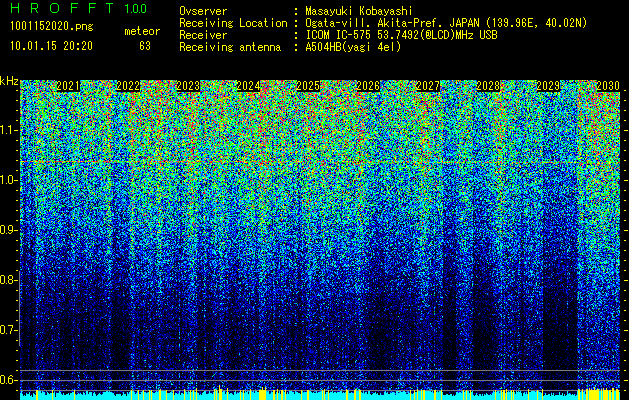Click the 0.7 frequency axis label
The image size is (629, 400).
pos(8,330)
